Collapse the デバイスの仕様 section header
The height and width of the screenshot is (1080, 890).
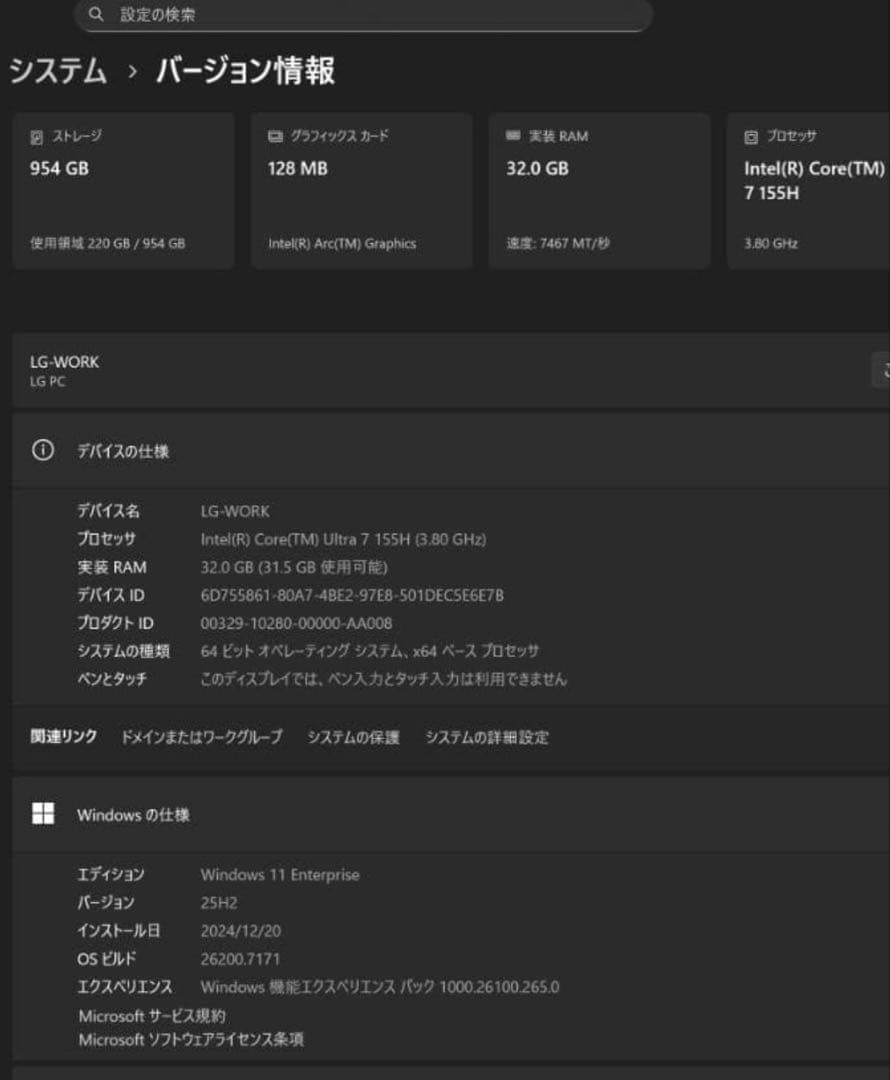point(451,451)
